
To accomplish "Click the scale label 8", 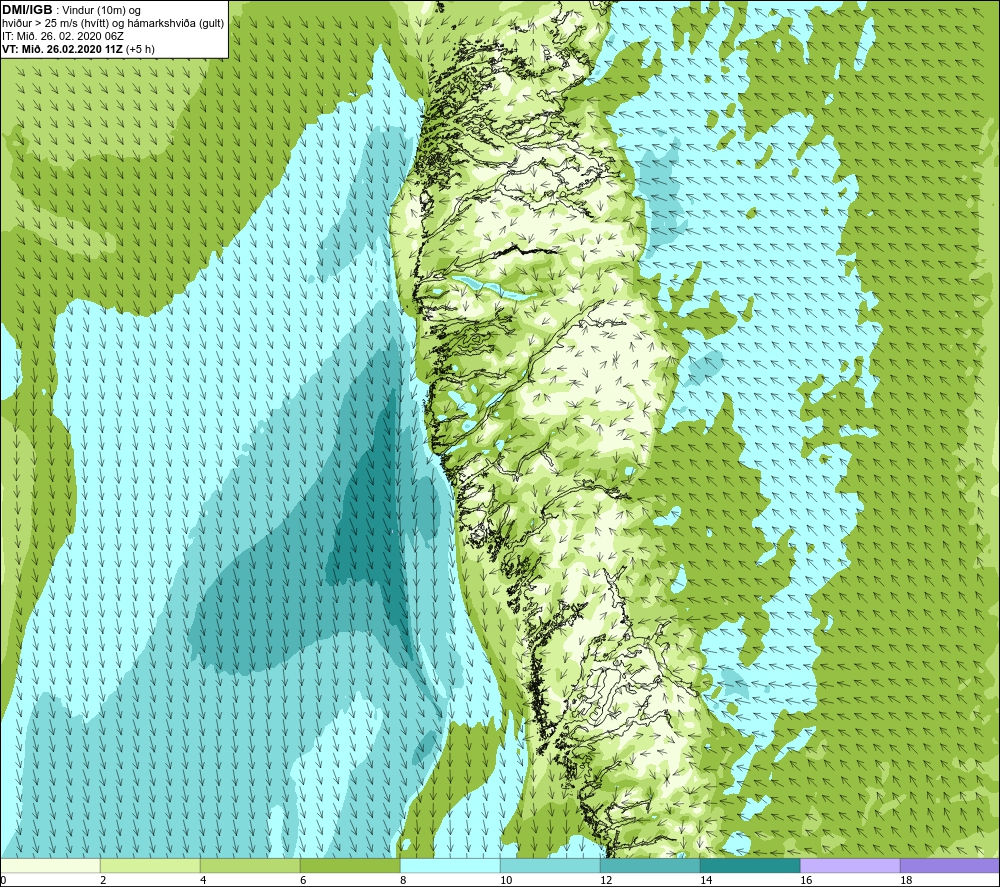I will pyautogui.click(x=403, y=881).
